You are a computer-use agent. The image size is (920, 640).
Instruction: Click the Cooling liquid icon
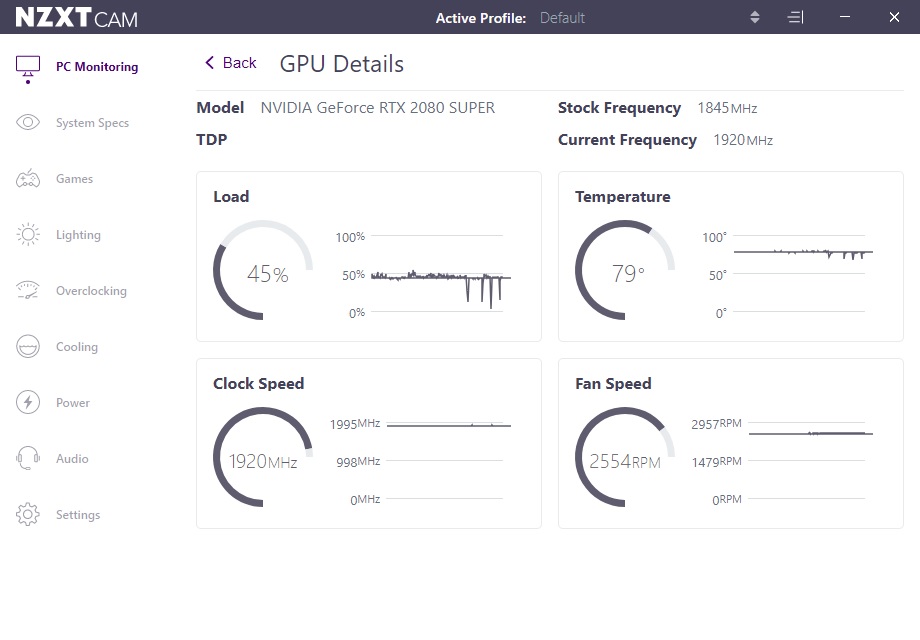point(28,347)
